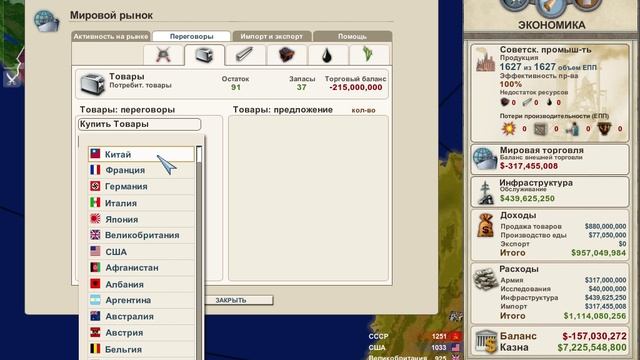Click the country list scrollbar thumb
640x360 pixels.
pos(199,154)
